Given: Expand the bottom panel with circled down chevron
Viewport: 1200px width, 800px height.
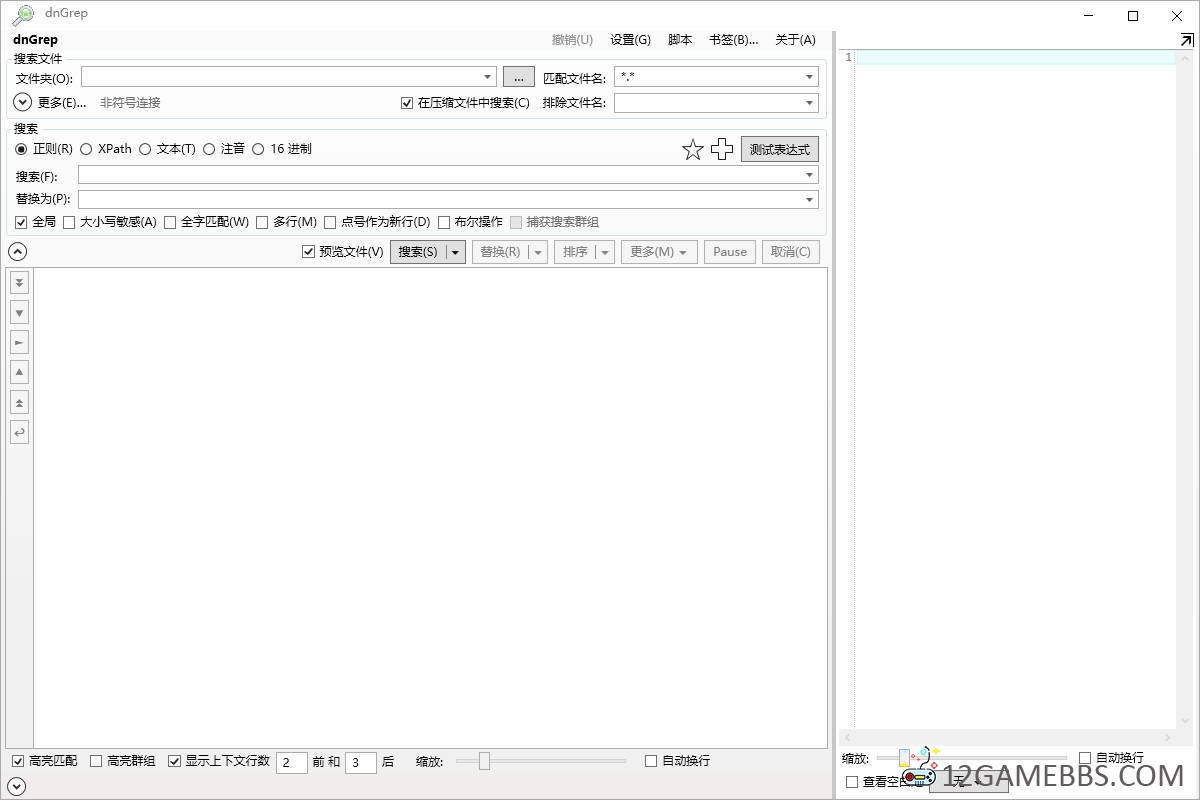Looking at the screenshot, I should click(x=17, y=787).
